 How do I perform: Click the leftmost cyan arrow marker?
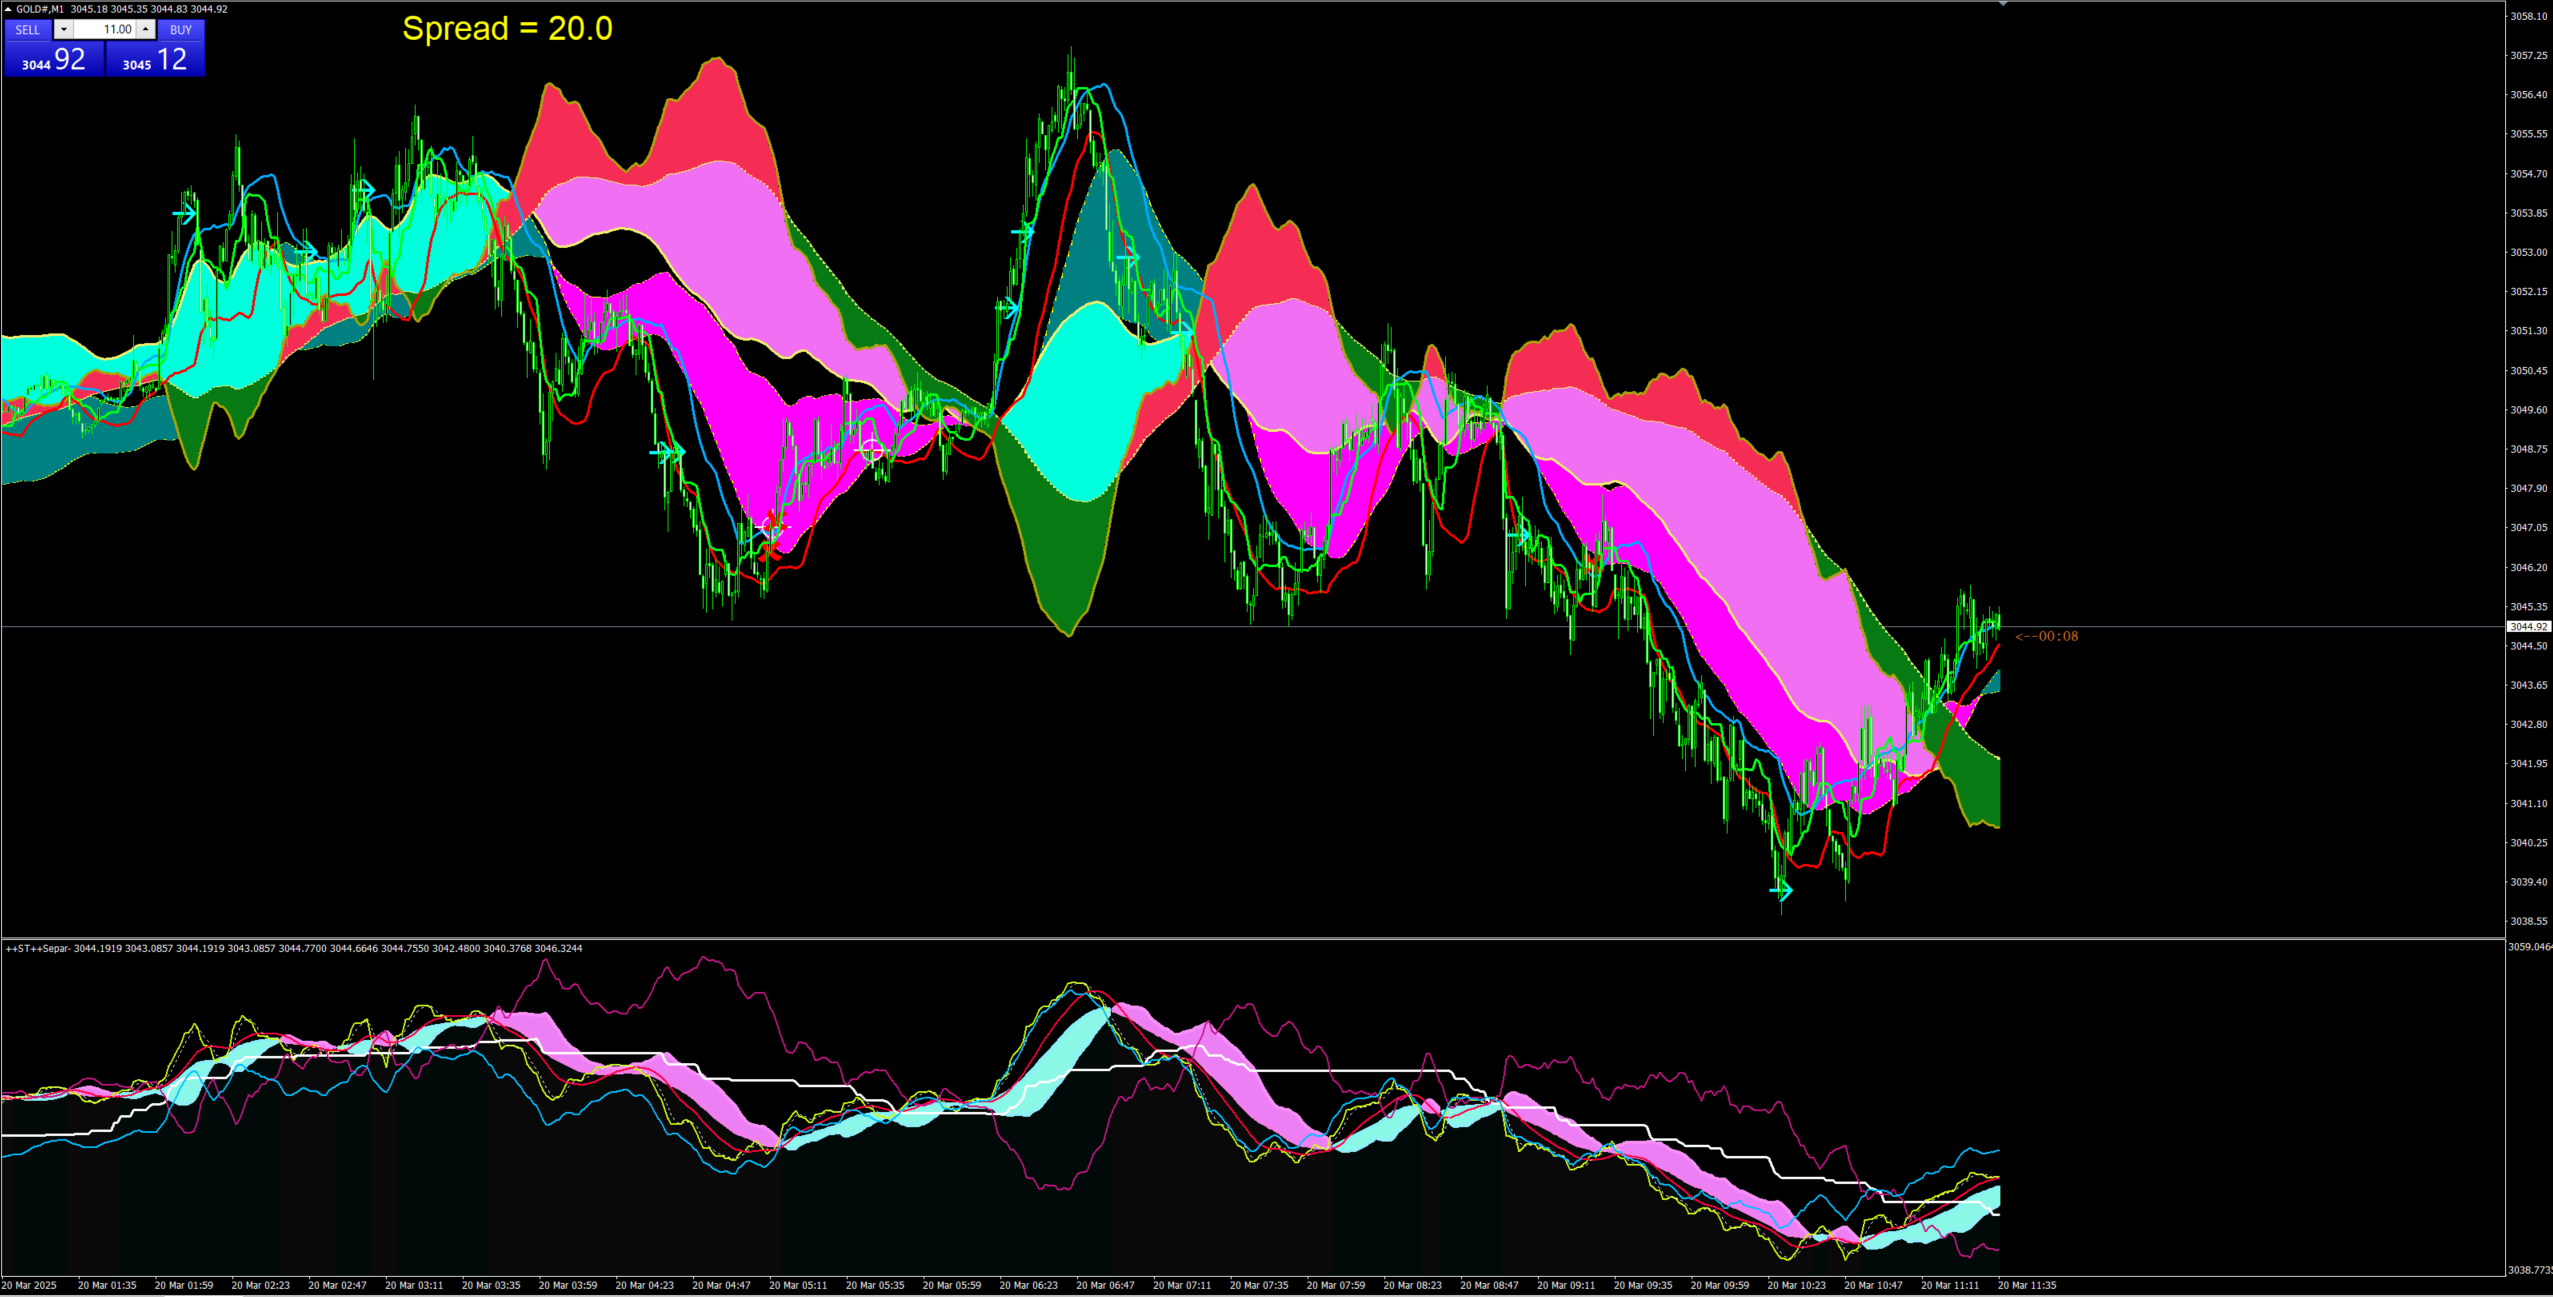(185, 213)
